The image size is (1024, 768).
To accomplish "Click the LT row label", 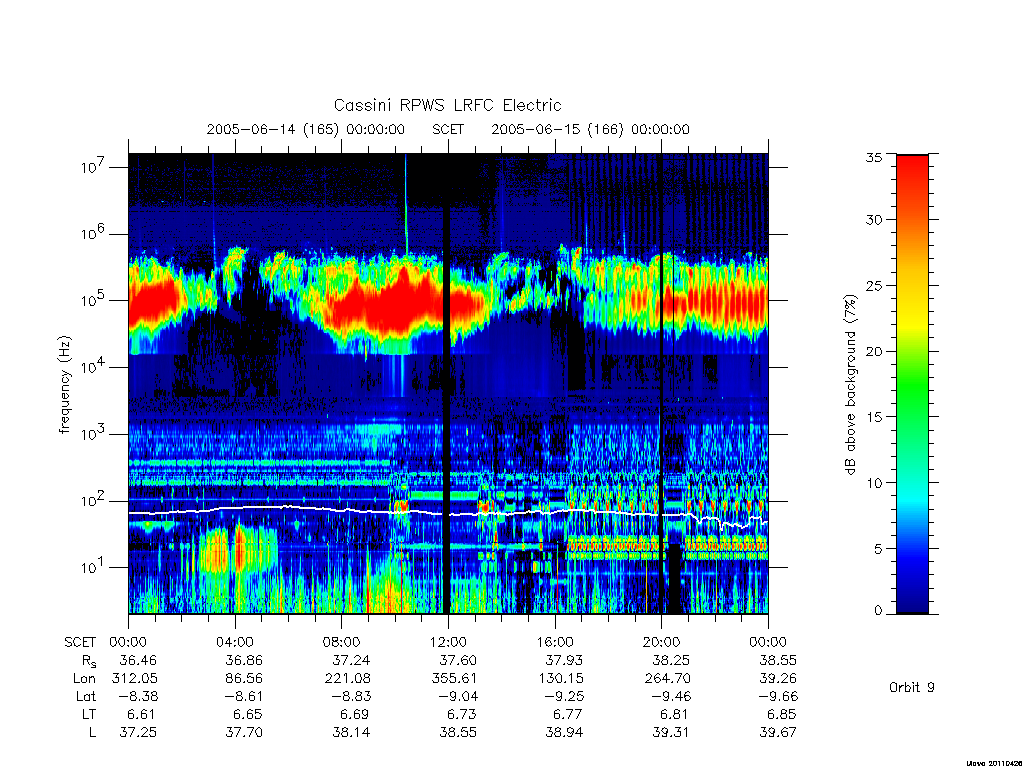I will click(x=89, y=714).
